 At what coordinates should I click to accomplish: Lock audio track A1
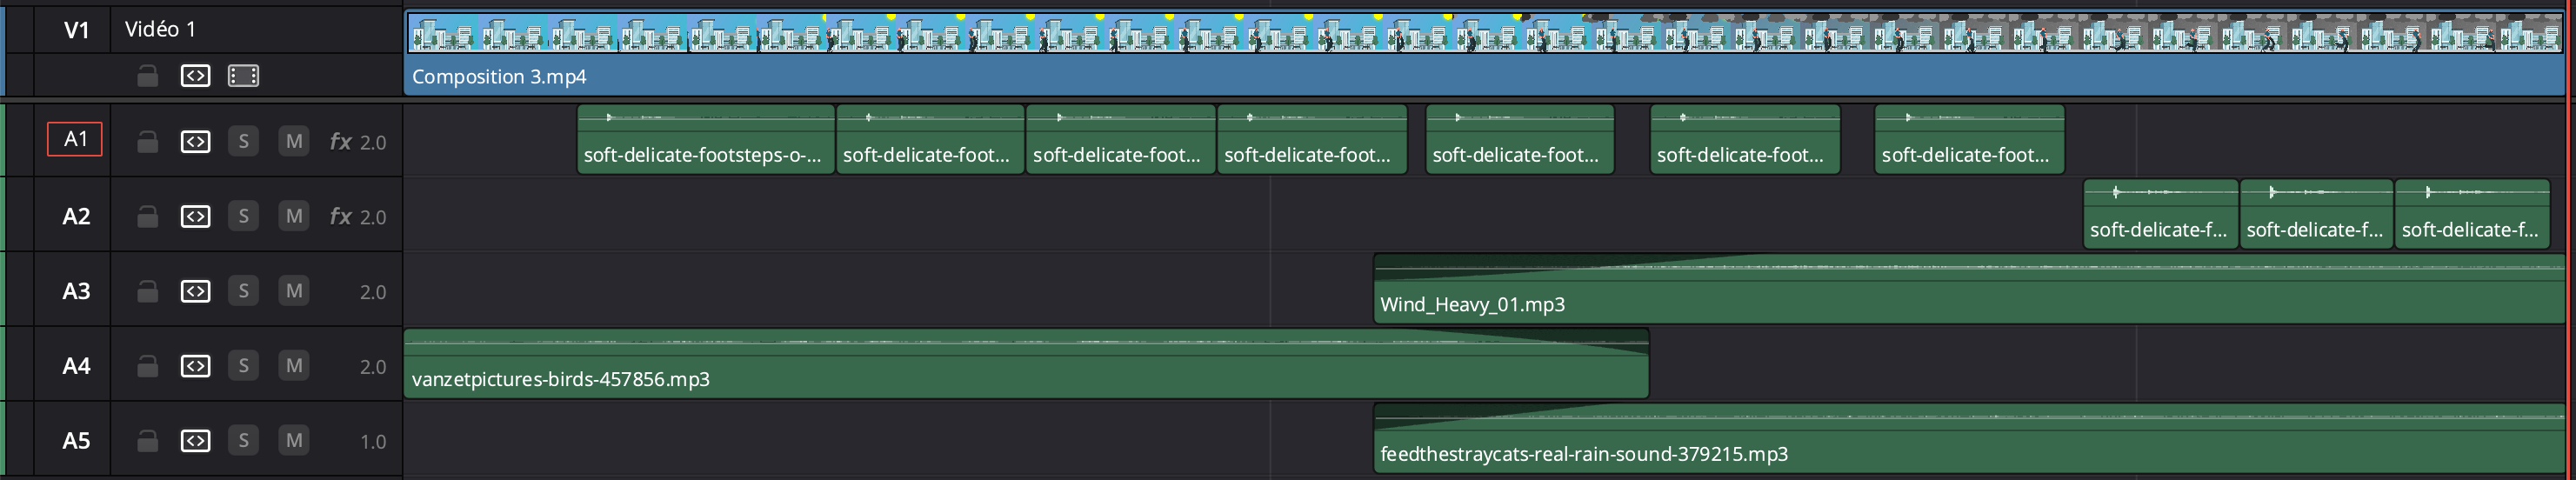point(147,142)
